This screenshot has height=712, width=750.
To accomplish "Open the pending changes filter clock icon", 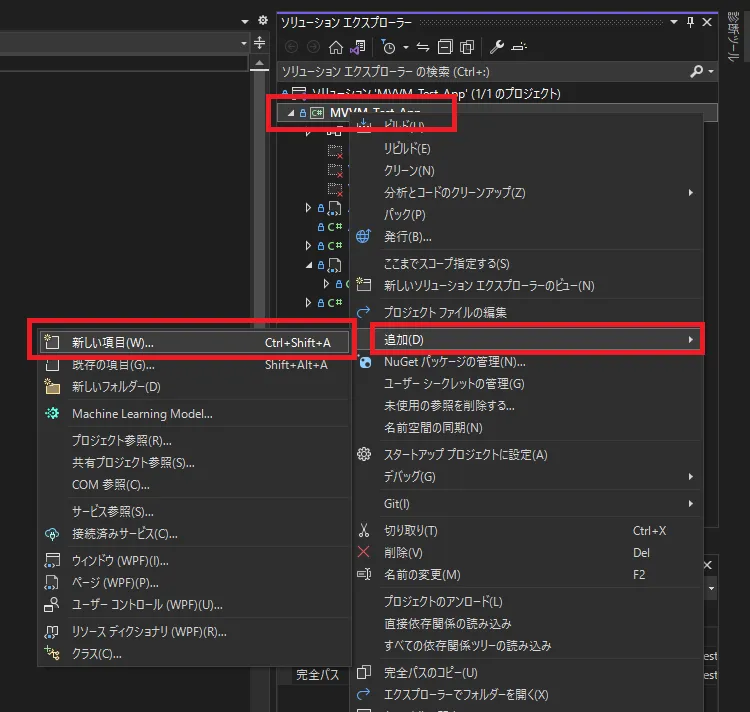I will (388, 47).
